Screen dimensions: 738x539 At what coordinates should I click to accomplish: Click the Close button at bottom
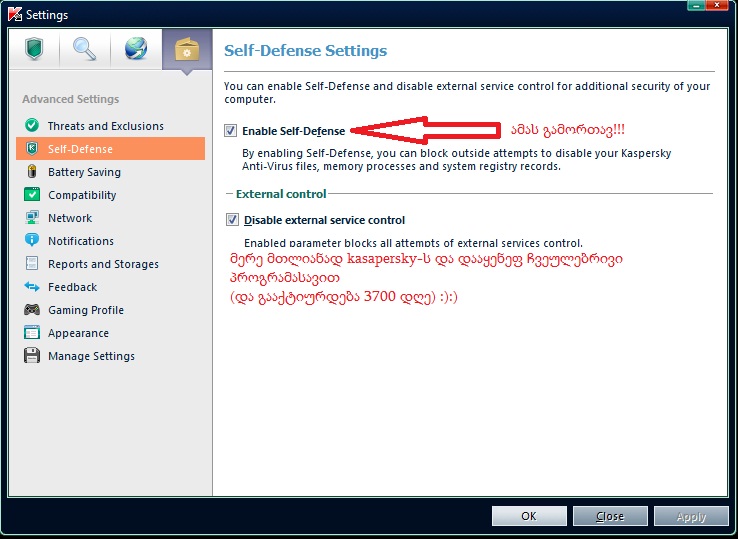(x=610, y=516)
